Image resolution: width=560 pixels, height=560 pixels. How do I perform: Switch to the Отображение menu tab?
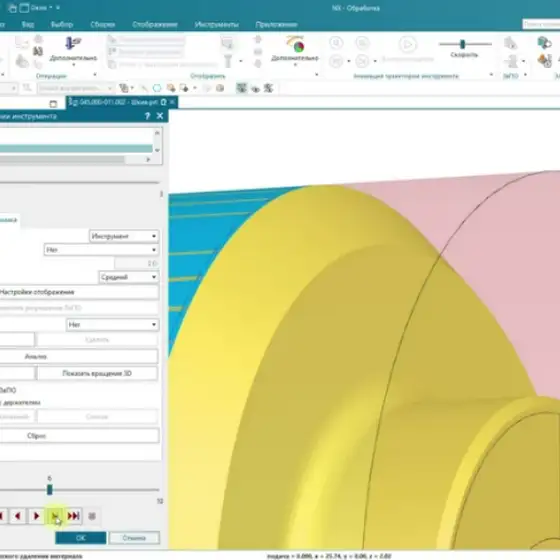(155, 24)
